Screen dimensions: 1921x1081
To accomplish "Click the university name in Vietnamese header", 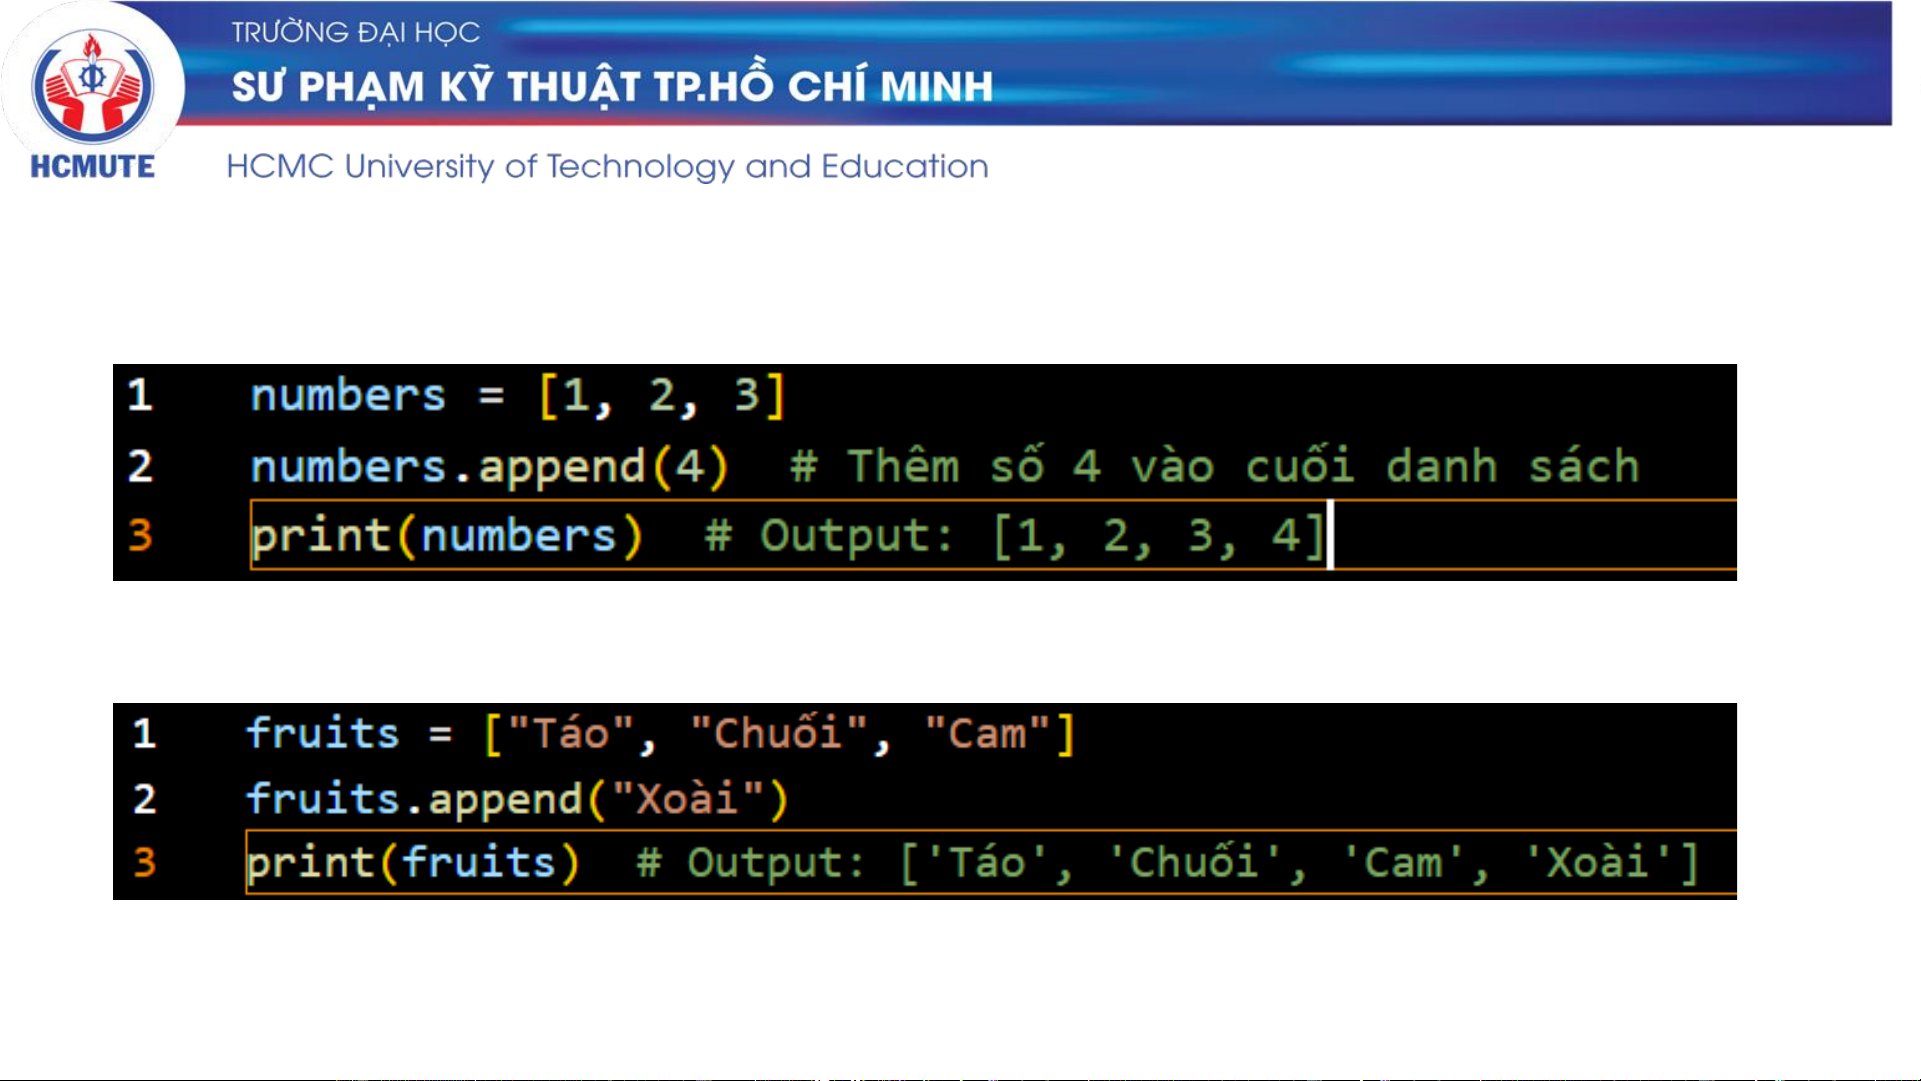I will coord(612,87).
